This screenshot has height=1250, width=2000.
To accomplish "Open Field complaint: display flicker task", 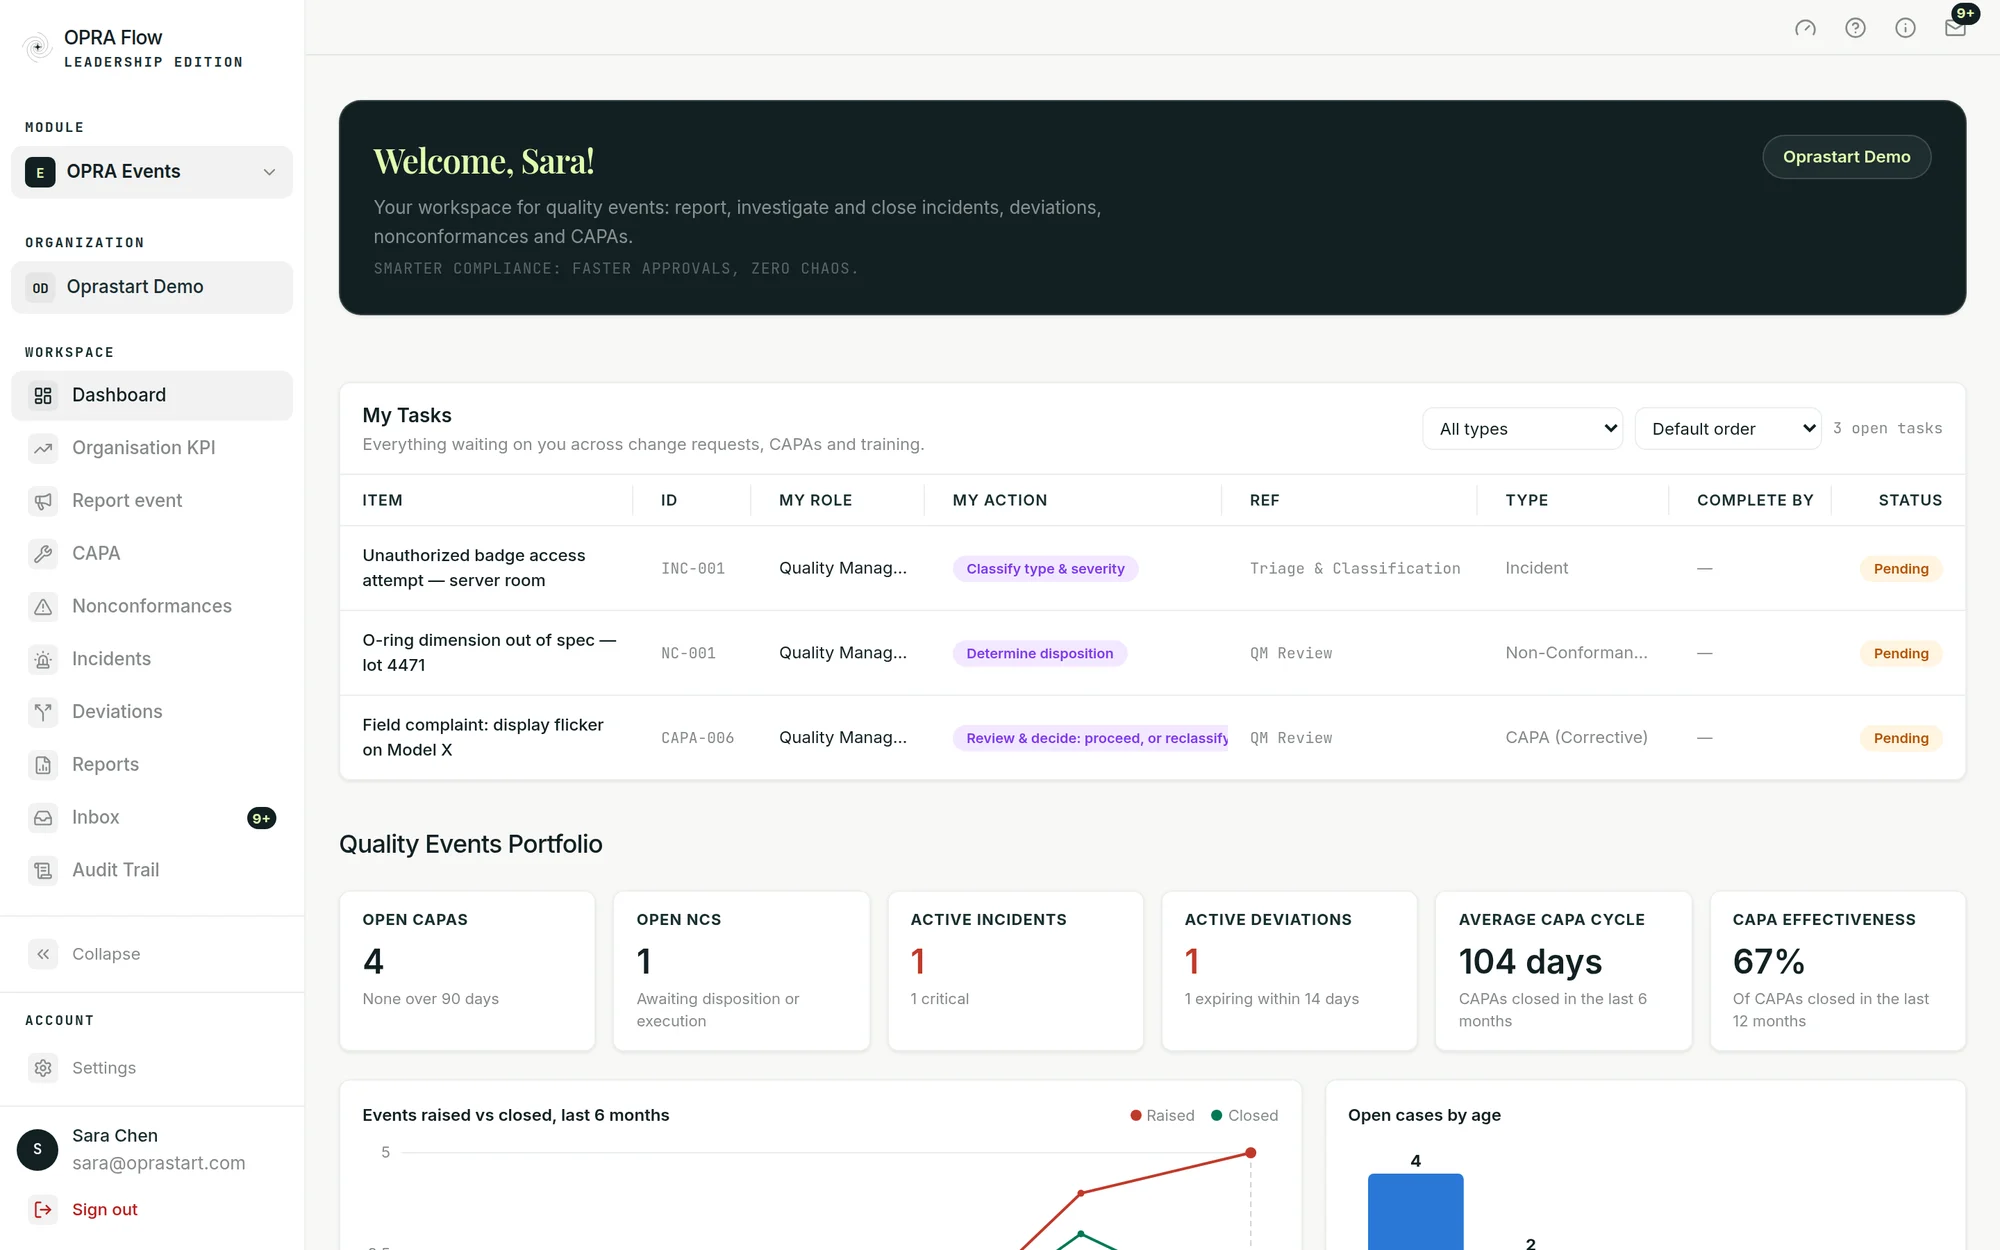I will tap(483, 737).
